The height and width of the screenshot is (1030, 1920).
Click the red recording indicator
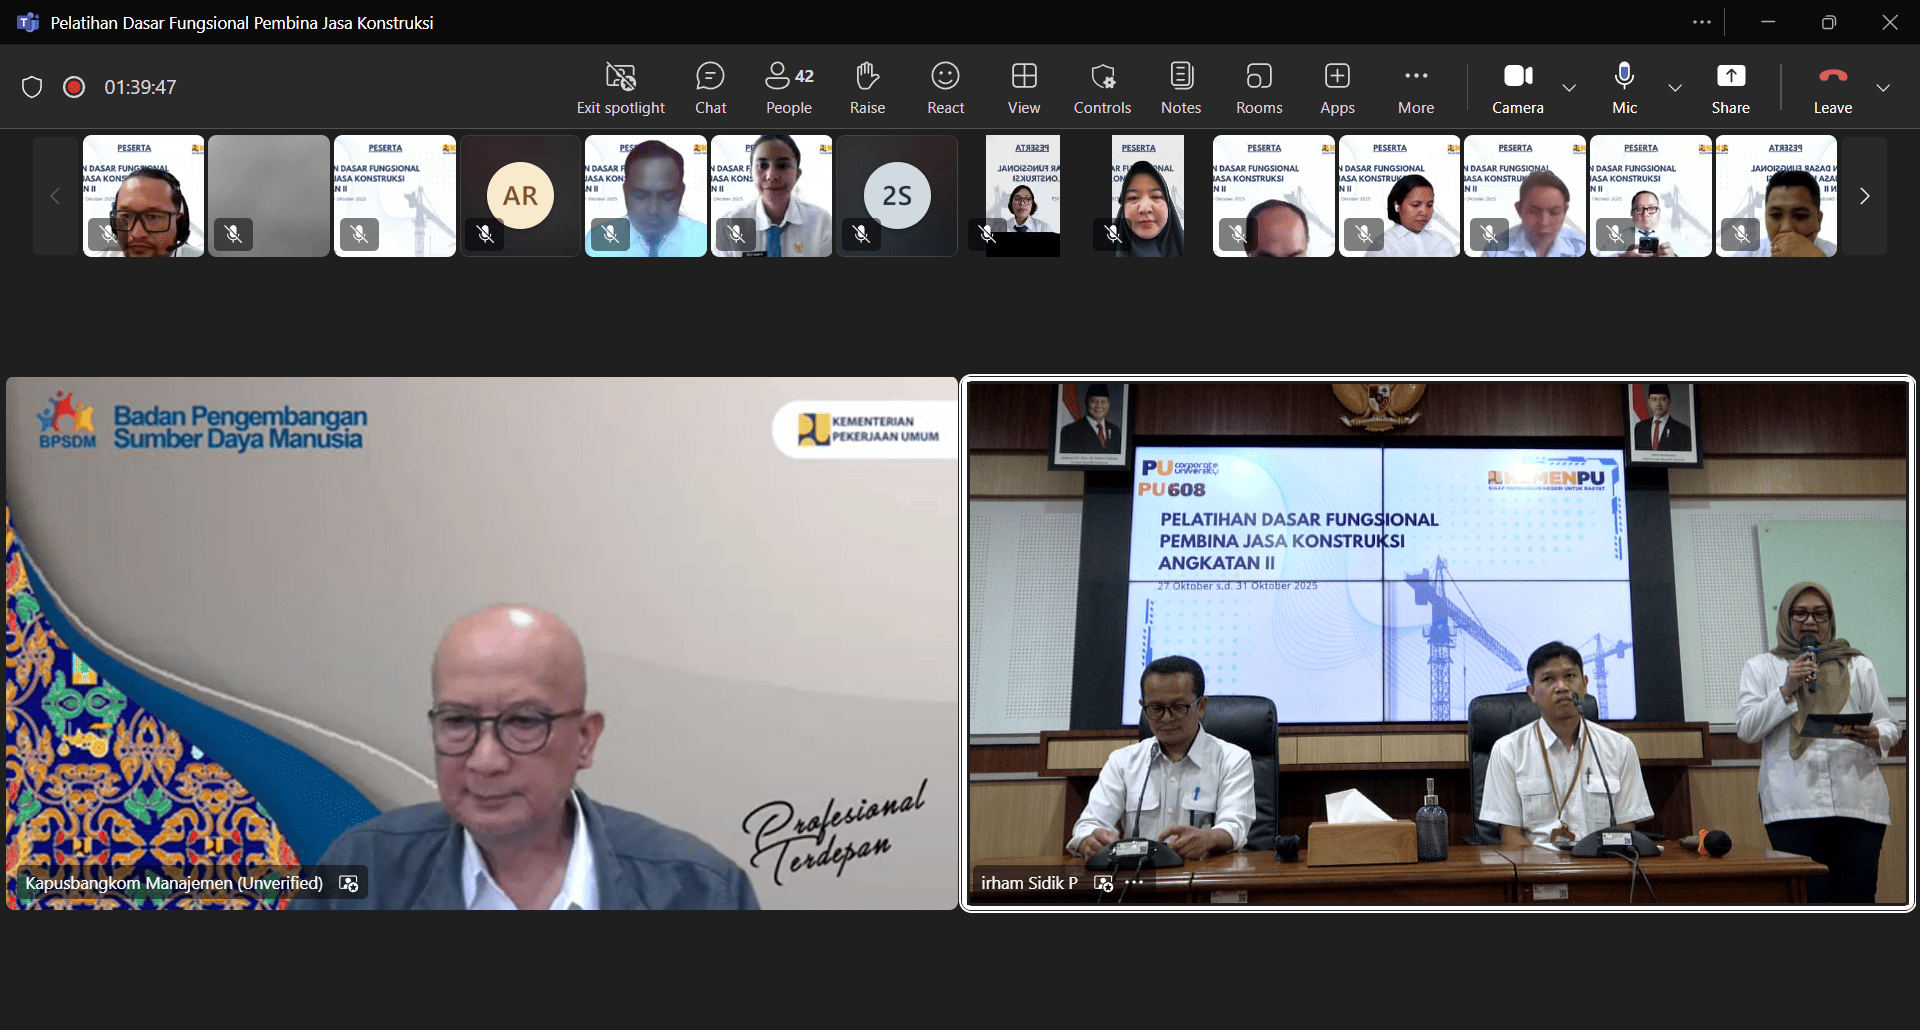[74, 87]
